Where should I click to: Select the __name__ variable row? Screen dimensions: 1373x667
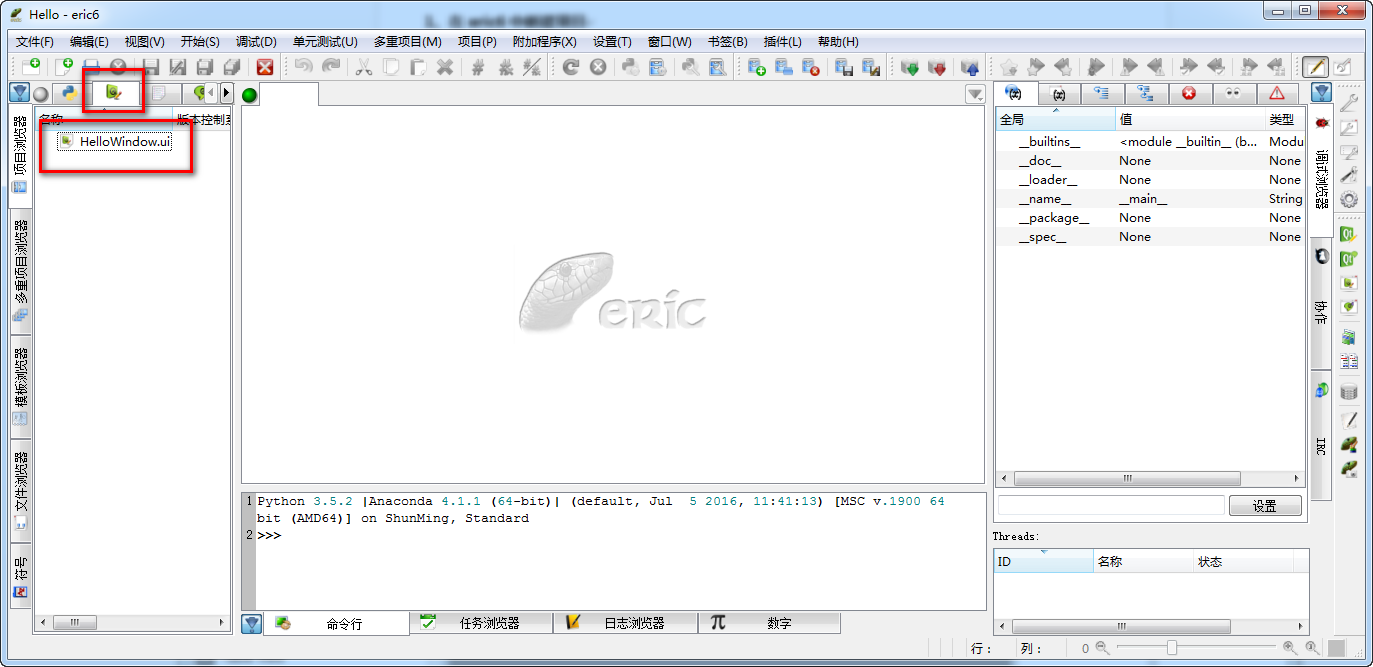[1150, 199]
